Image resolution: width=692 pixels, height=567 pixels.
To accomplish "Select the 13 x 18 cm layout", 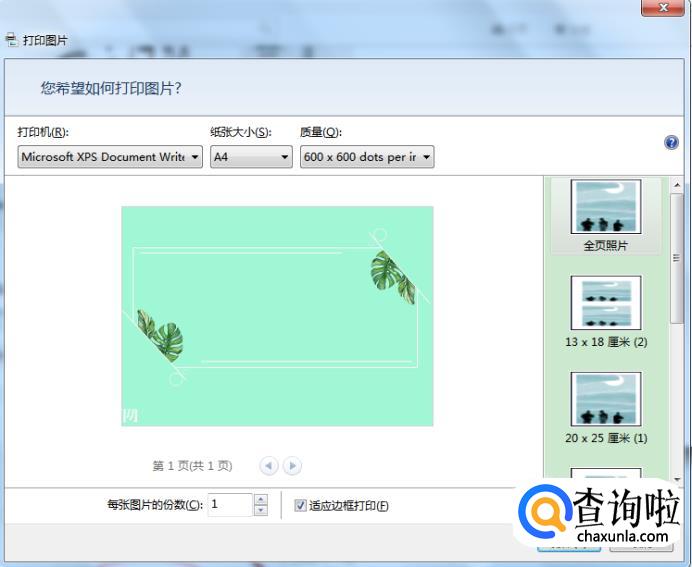I will [606, 312].
